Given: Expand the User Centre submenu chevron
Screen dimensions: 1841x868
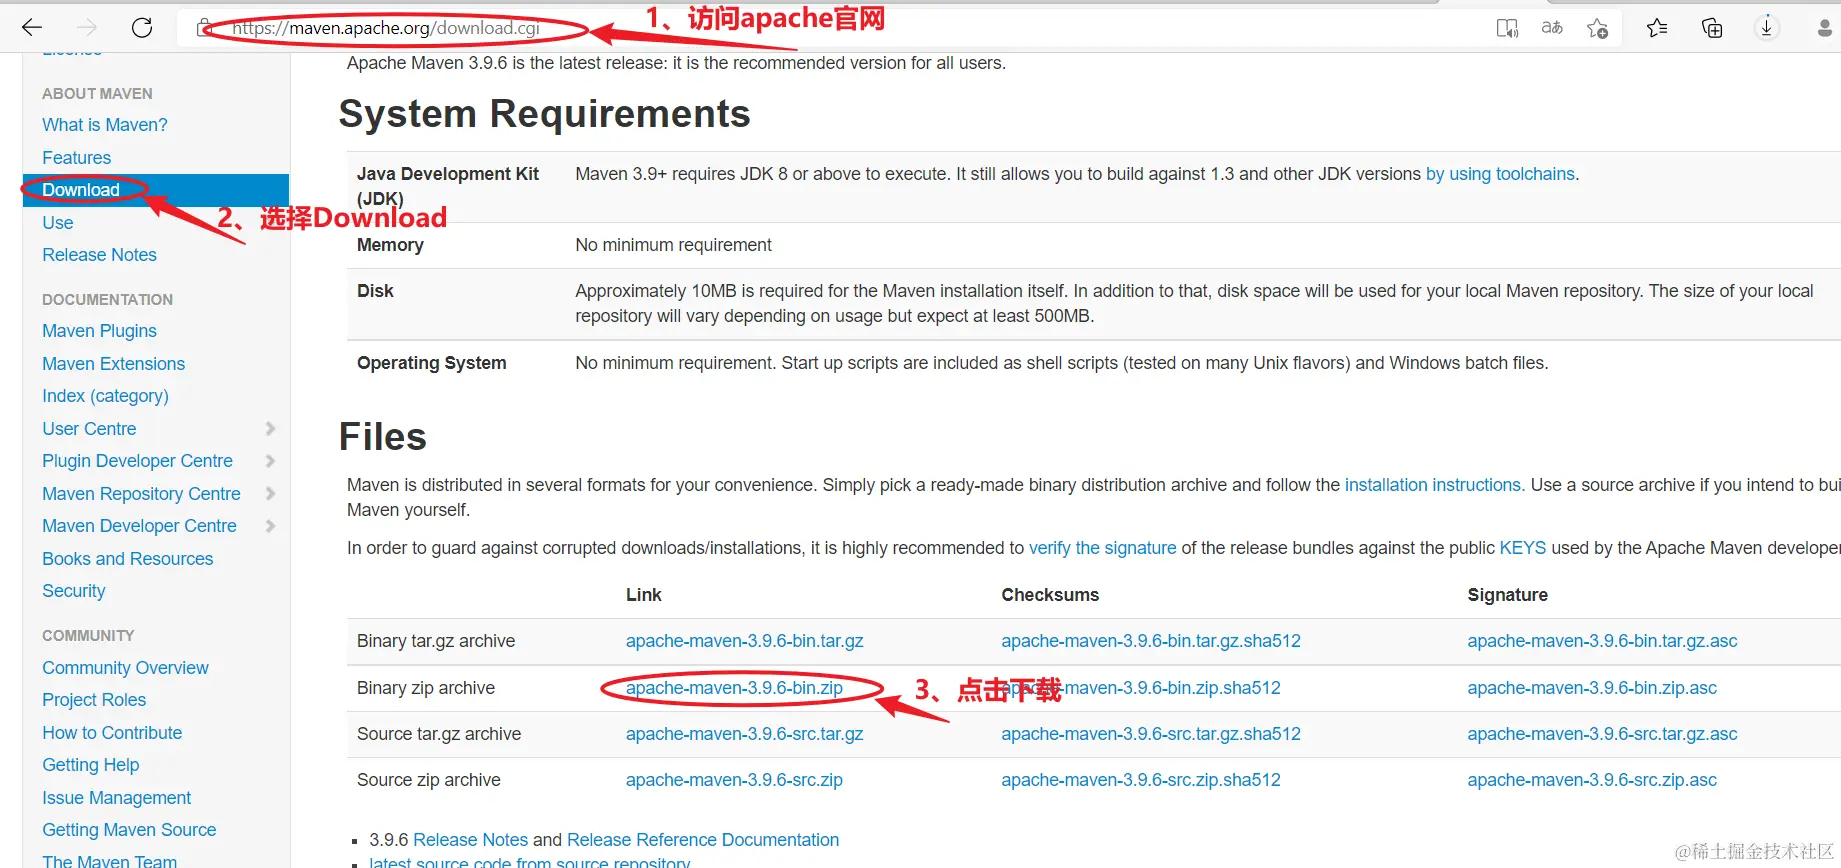Looking at the screenshot, I should (x=270, y=429).
